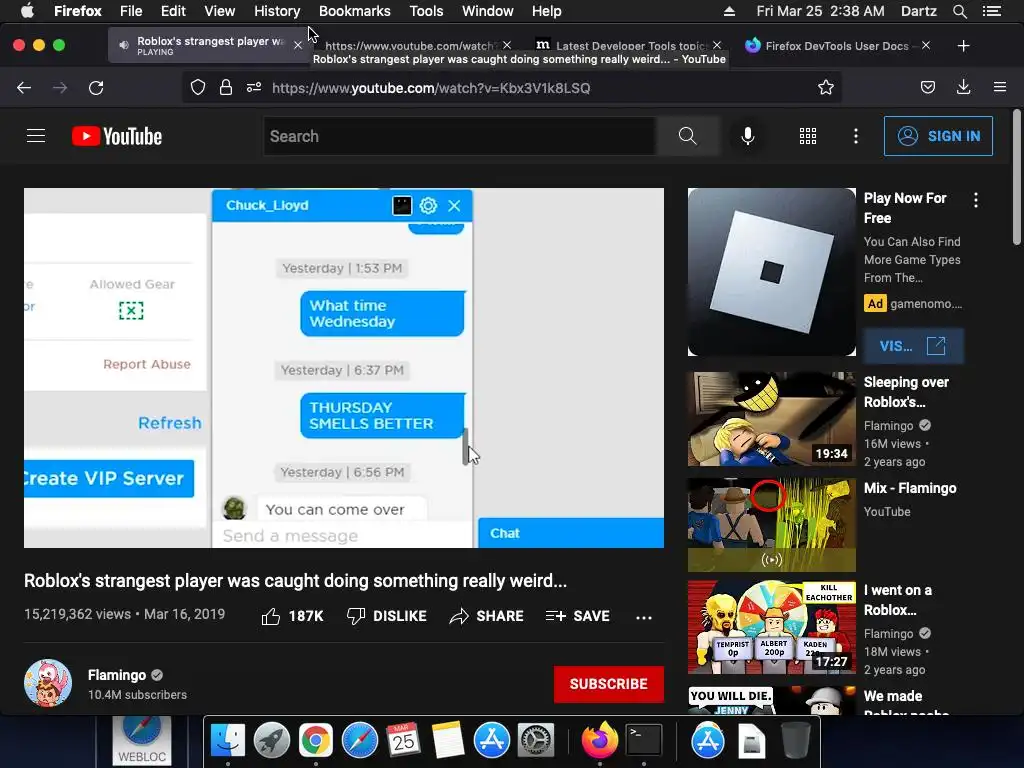Open the more actions ellipsis under video
This screenshot has width=1024, height=768.
coord(644,618)
